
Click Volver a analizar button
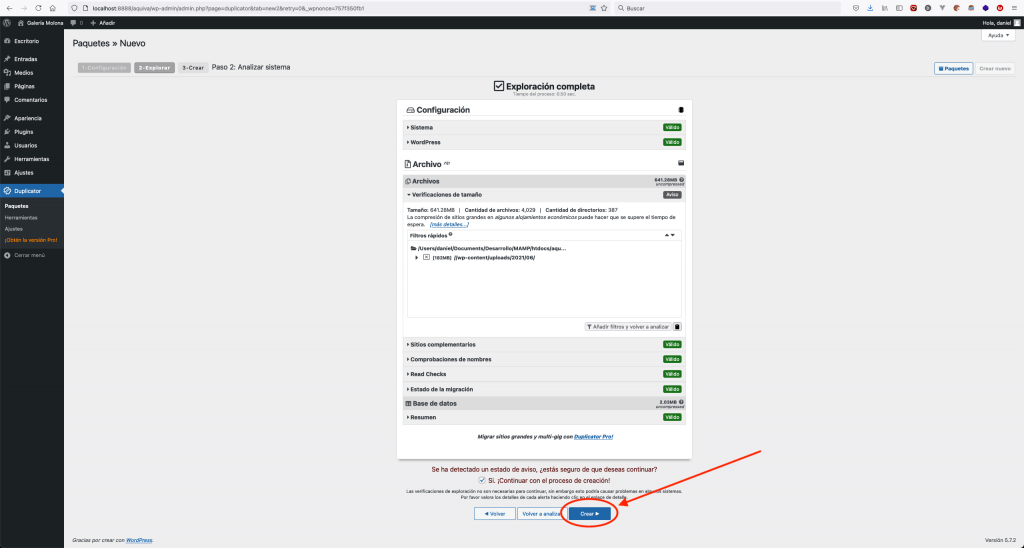click(x=541, y=514)
